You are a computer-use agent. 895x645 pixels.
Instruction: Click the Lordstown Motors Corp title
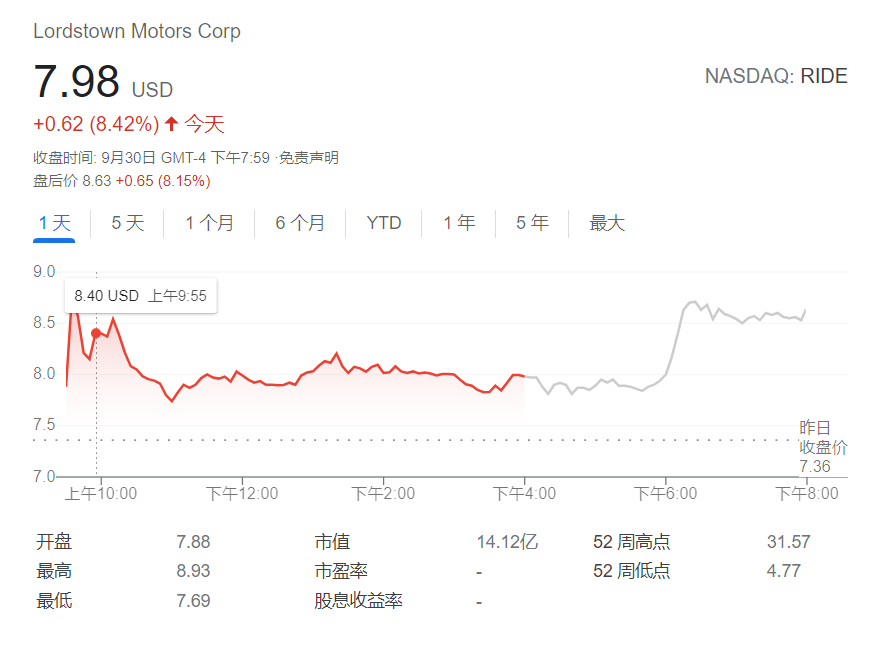pyautogui.click(x=137, y=31)
